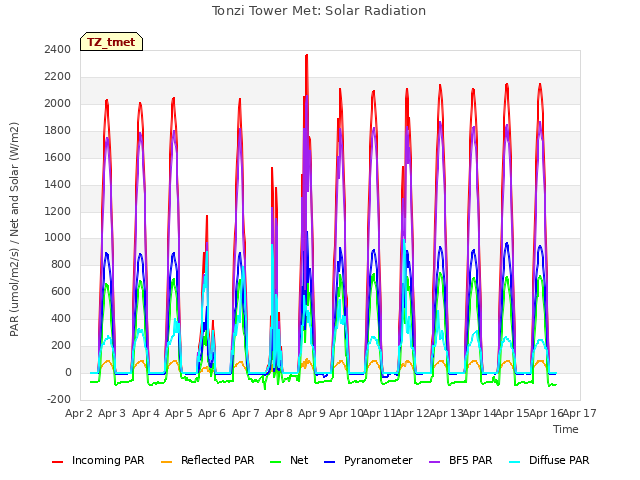
Task: Click the 400 y-axis tick label
Action: (x=61, y=318)
